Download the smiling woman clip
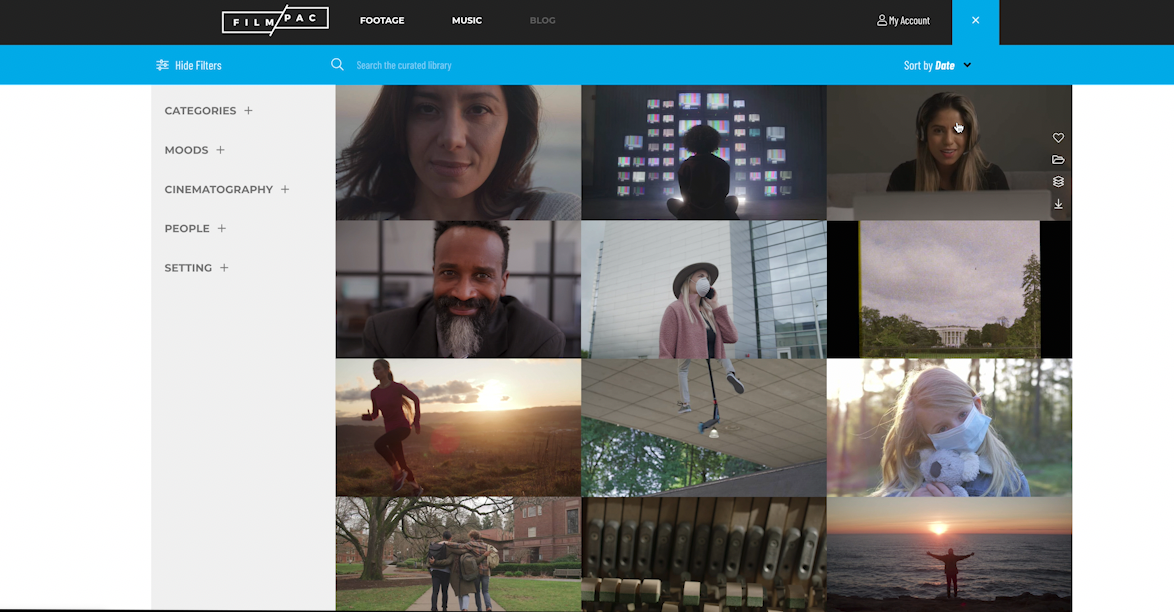 coord(1058,204)
